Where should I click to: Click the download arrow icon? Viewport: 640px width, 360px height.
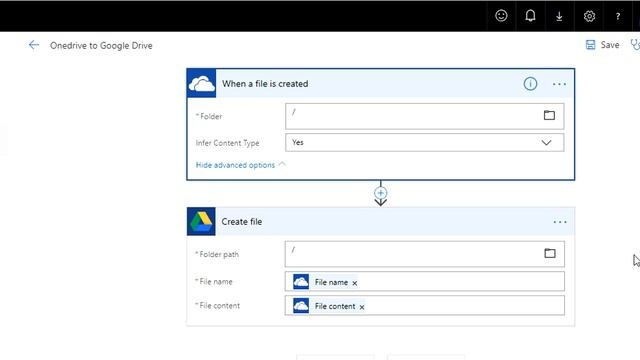point(559,16)
